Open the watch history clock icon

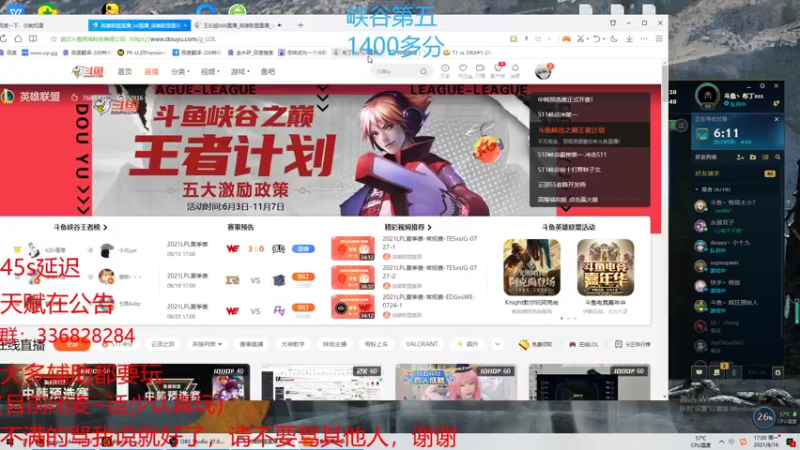coord(445,70)
